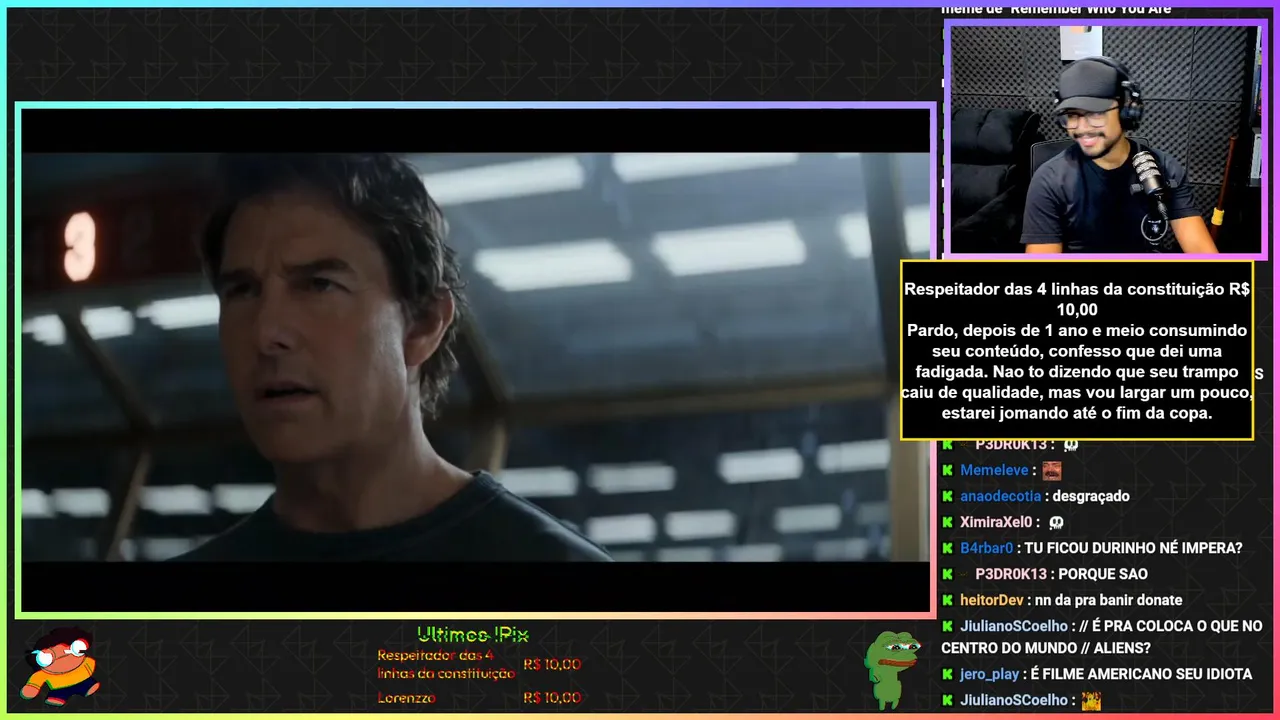This screenshot has width=1280, height=720.
Task: Open the anaodecotia user profile
Action: (1001, 496)
